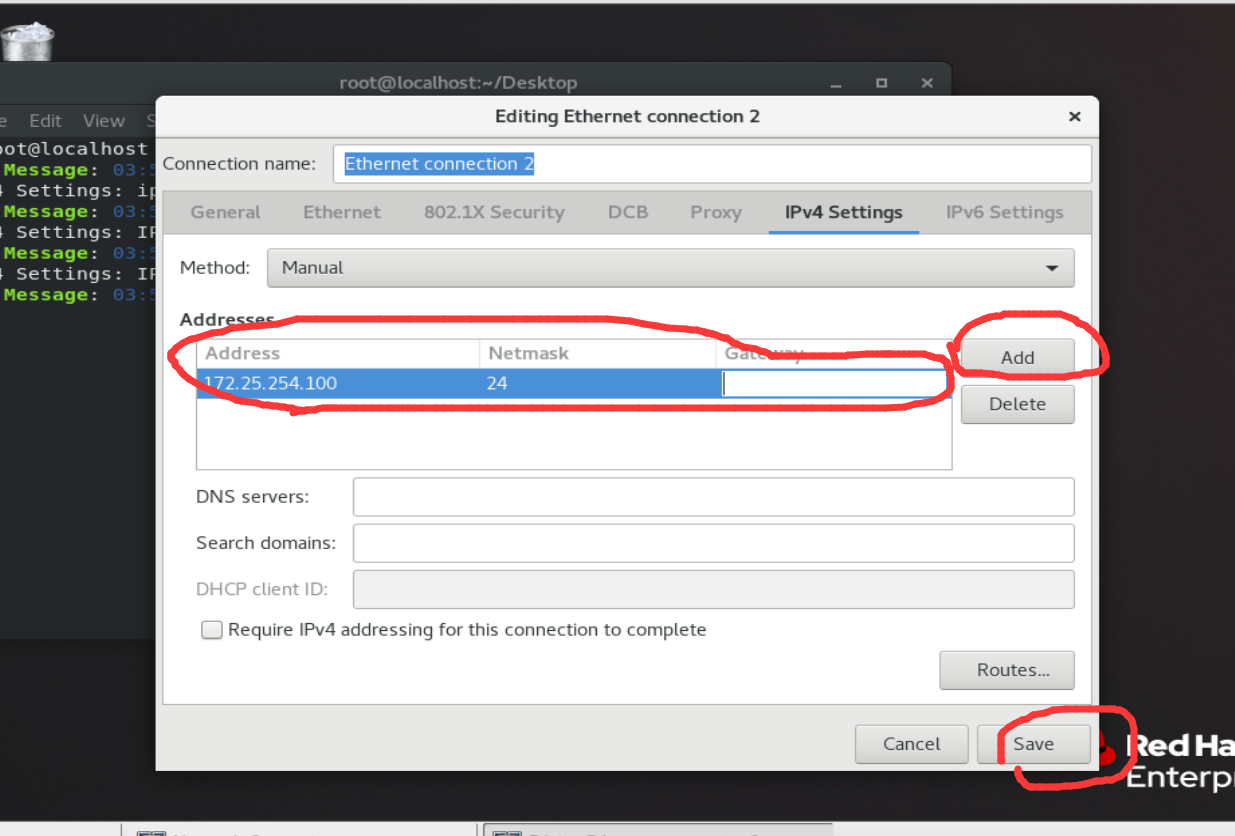
Task: Enable Require IPv4 addressing checkbox
Action: point(211,629)
